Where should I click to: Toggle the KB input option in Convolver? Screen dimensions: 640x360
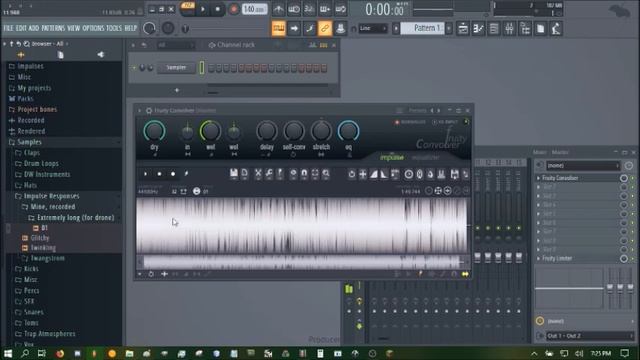pos(445,122)
